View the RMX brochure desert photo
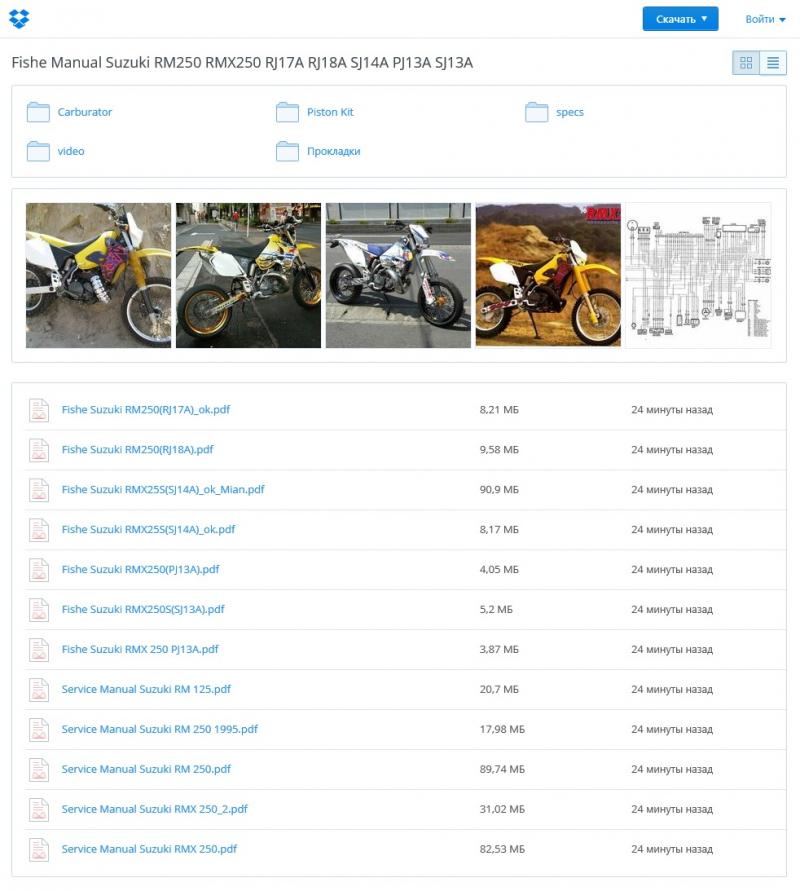Image resolution: width=800 pixels, height=891 pixels. (x=548, y=276)
